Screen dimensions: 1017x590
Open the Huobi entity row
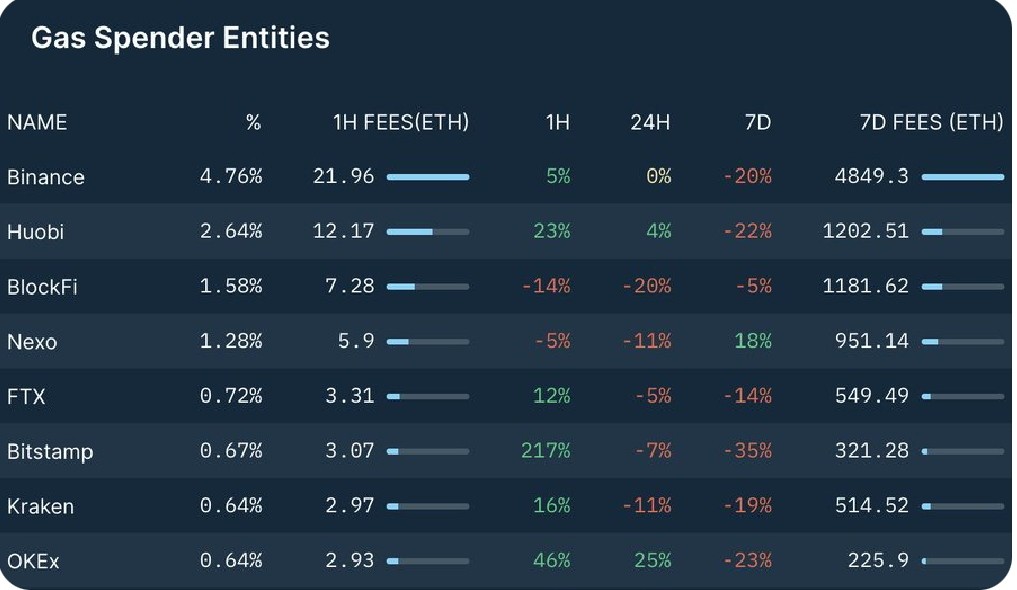click(x=506, y=231)
